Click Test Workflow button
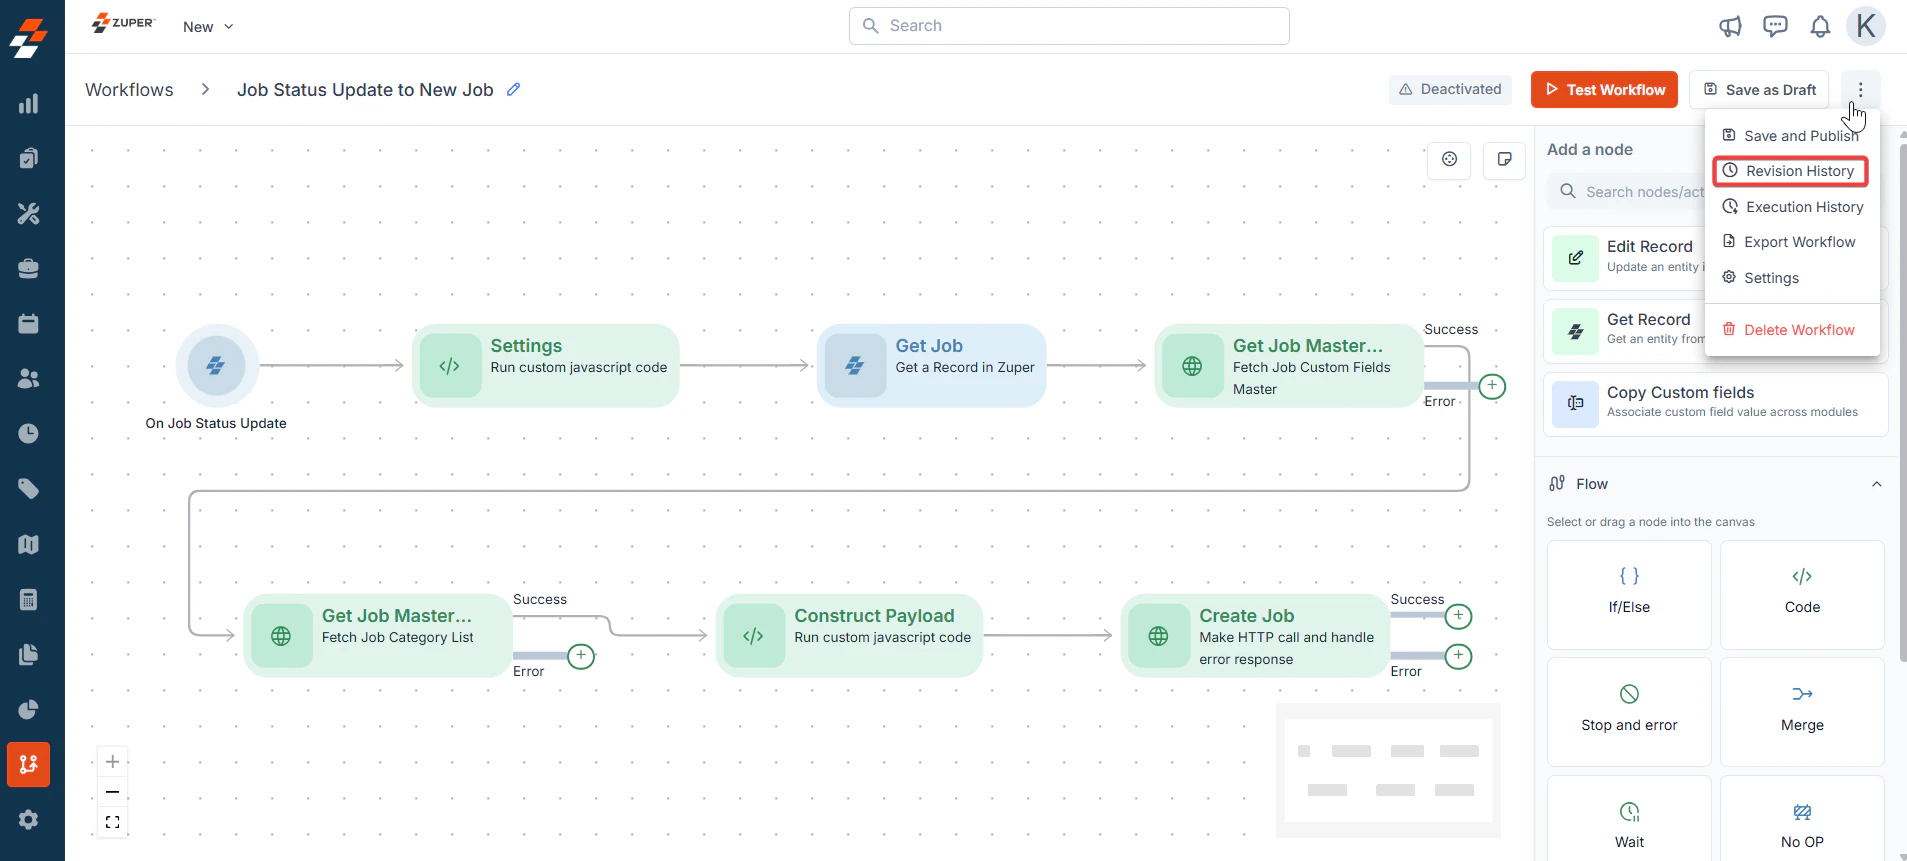 [1604, 90]
